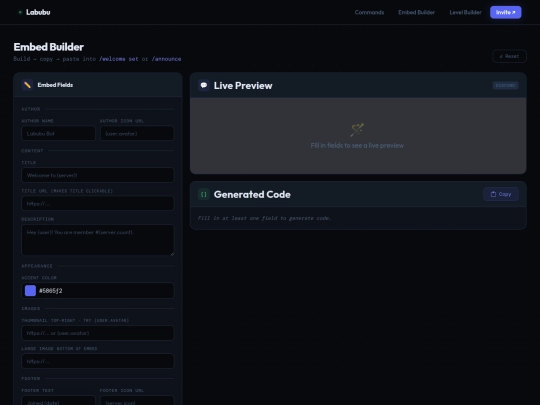Click into the Title input field
This screenshot has width=540, height=405.
pos(98,175)
